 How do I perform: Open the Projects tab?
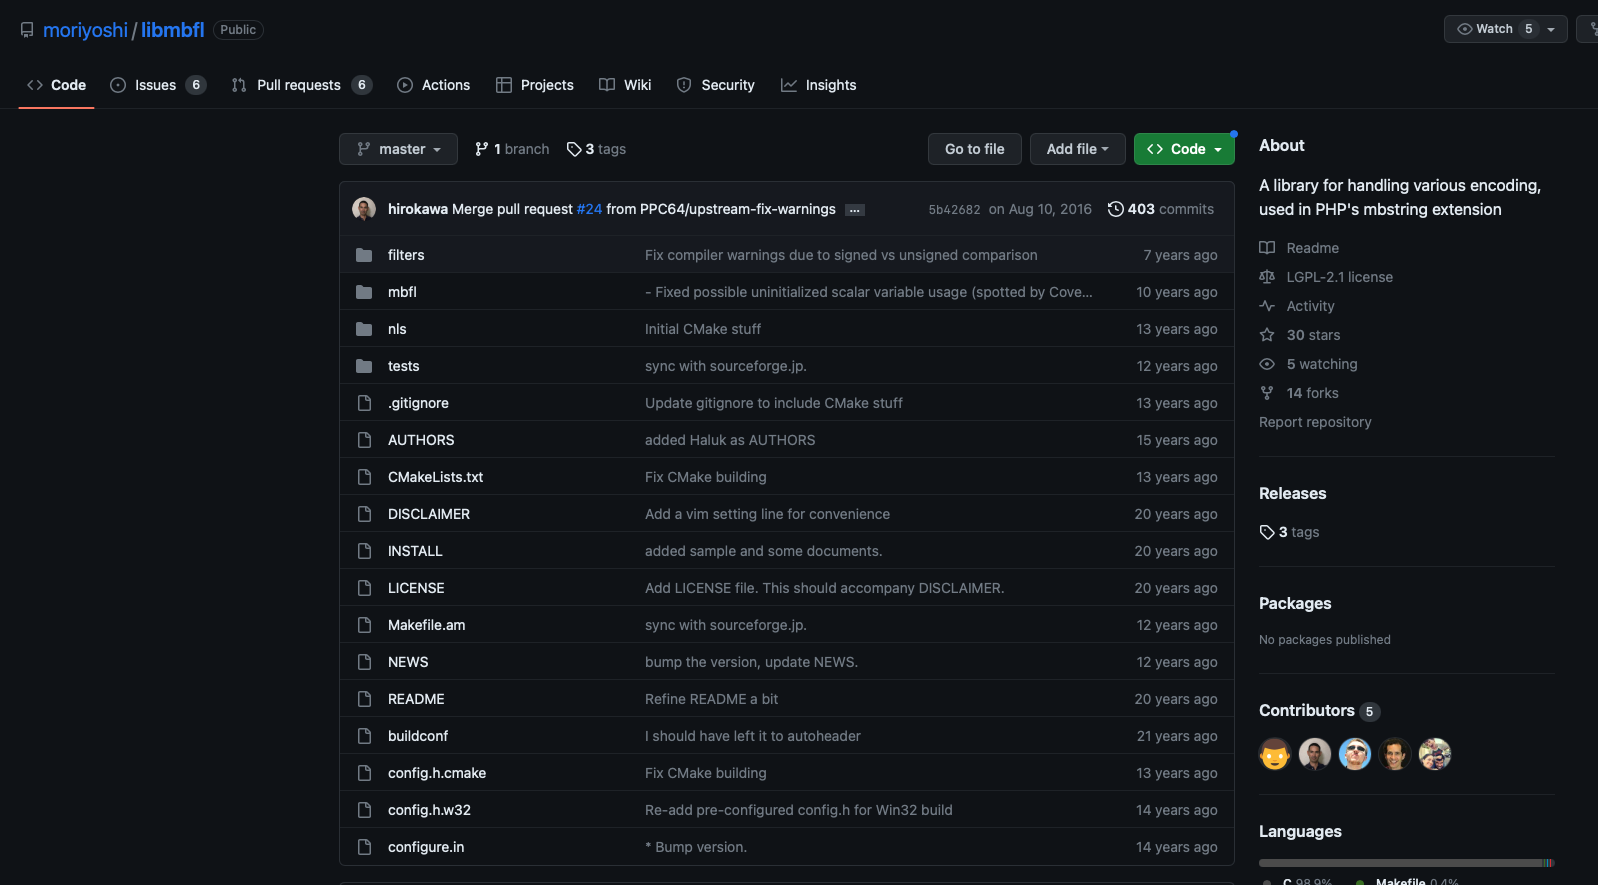(535, 85)
